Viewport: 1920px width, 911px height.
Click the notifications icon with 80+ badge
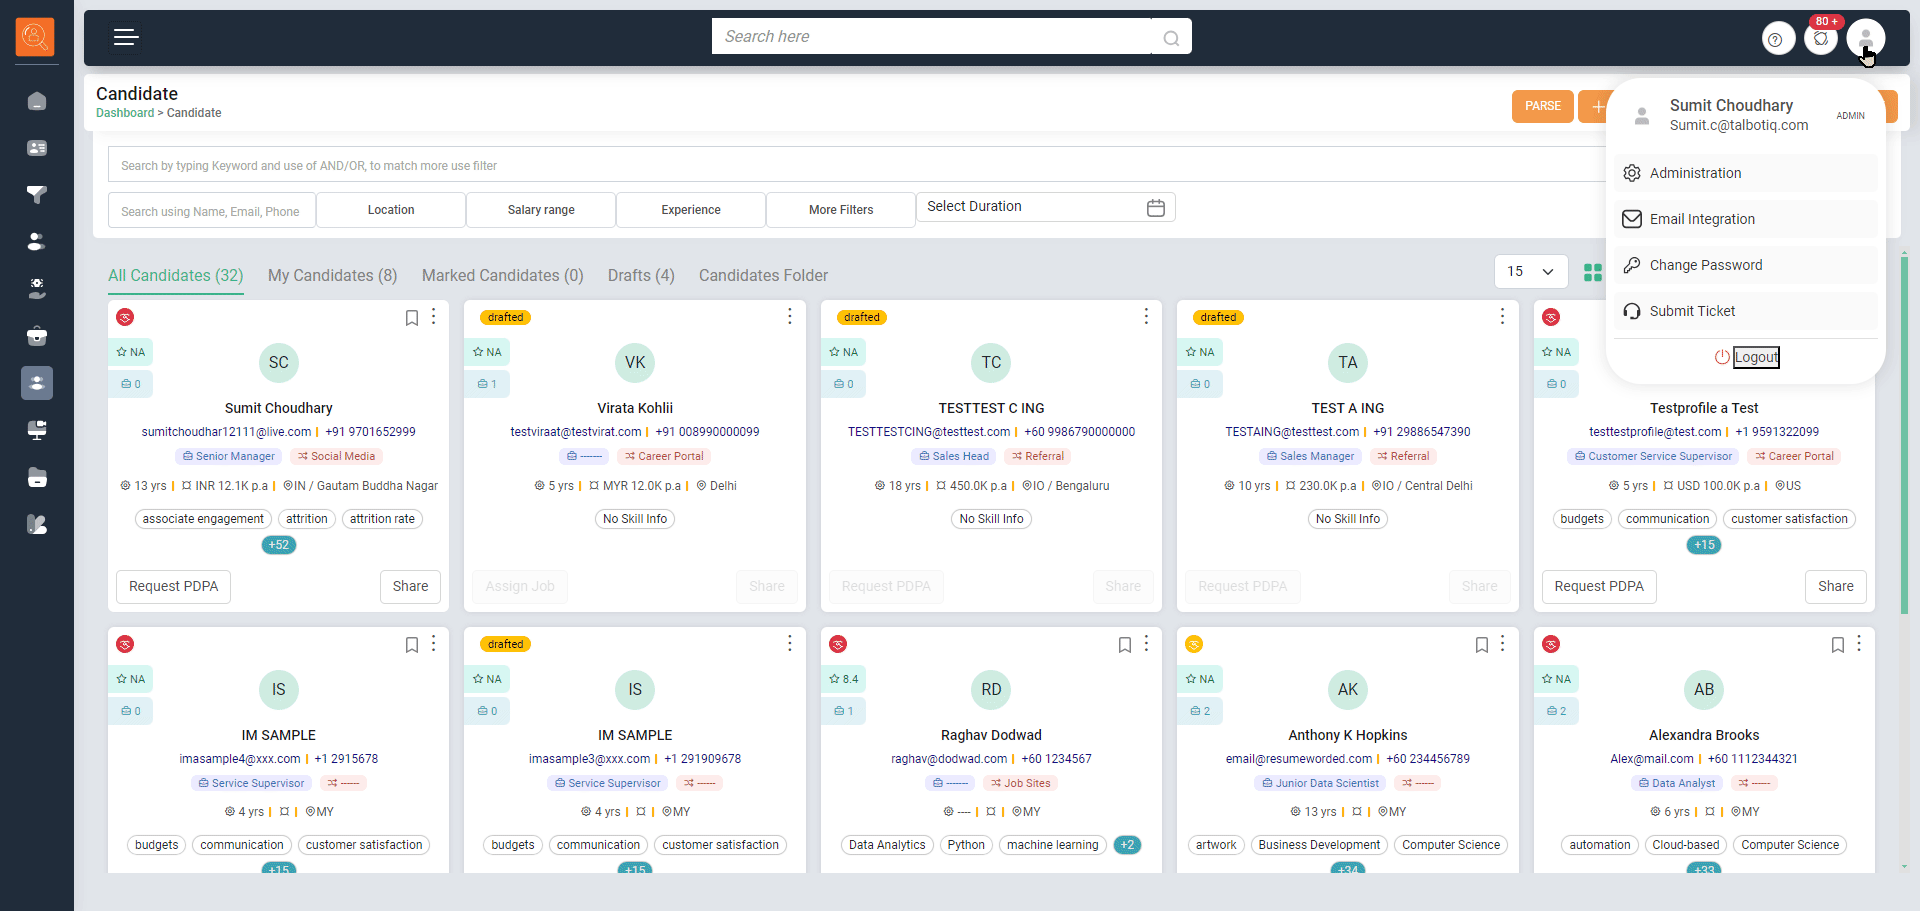pyautogui.click(x=1821, y=39)
